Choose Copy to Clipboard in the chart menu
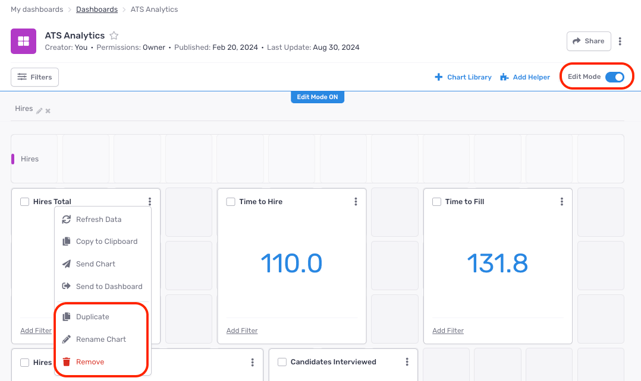This screenshot has height=381, width=641. [103, 242]
